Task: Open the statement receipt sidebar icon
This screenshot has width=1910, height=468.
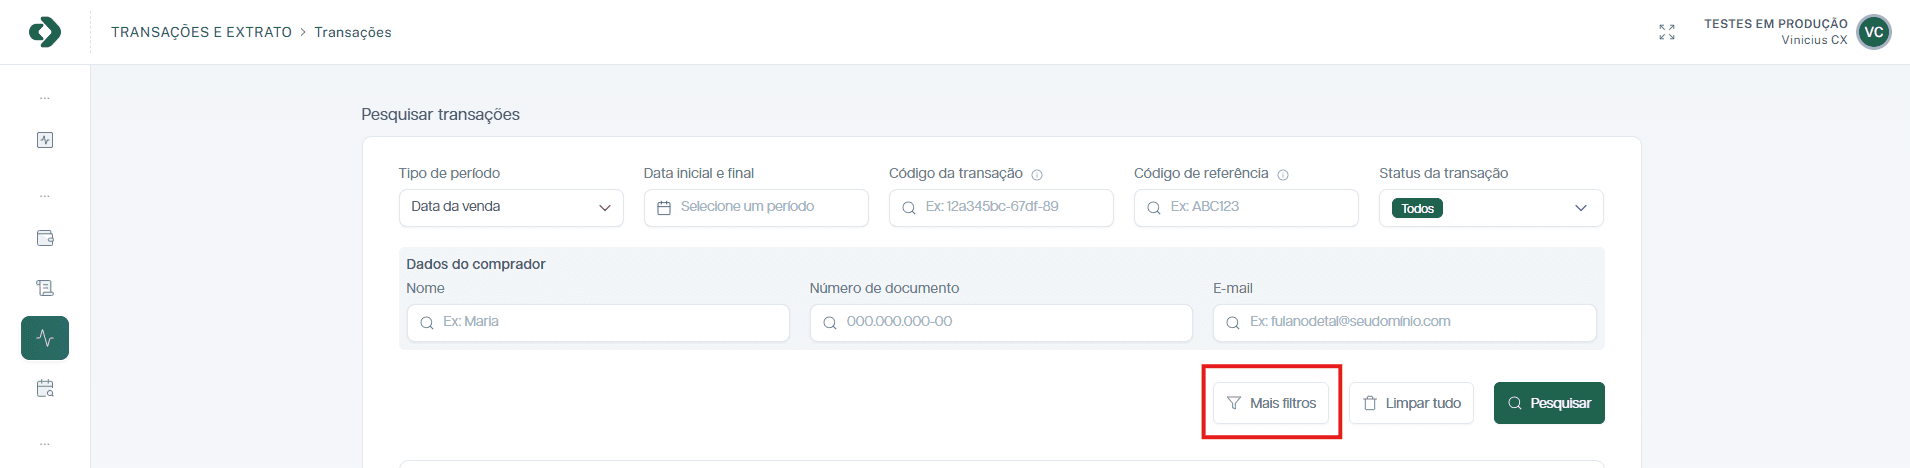Action: tap(45, 288)
